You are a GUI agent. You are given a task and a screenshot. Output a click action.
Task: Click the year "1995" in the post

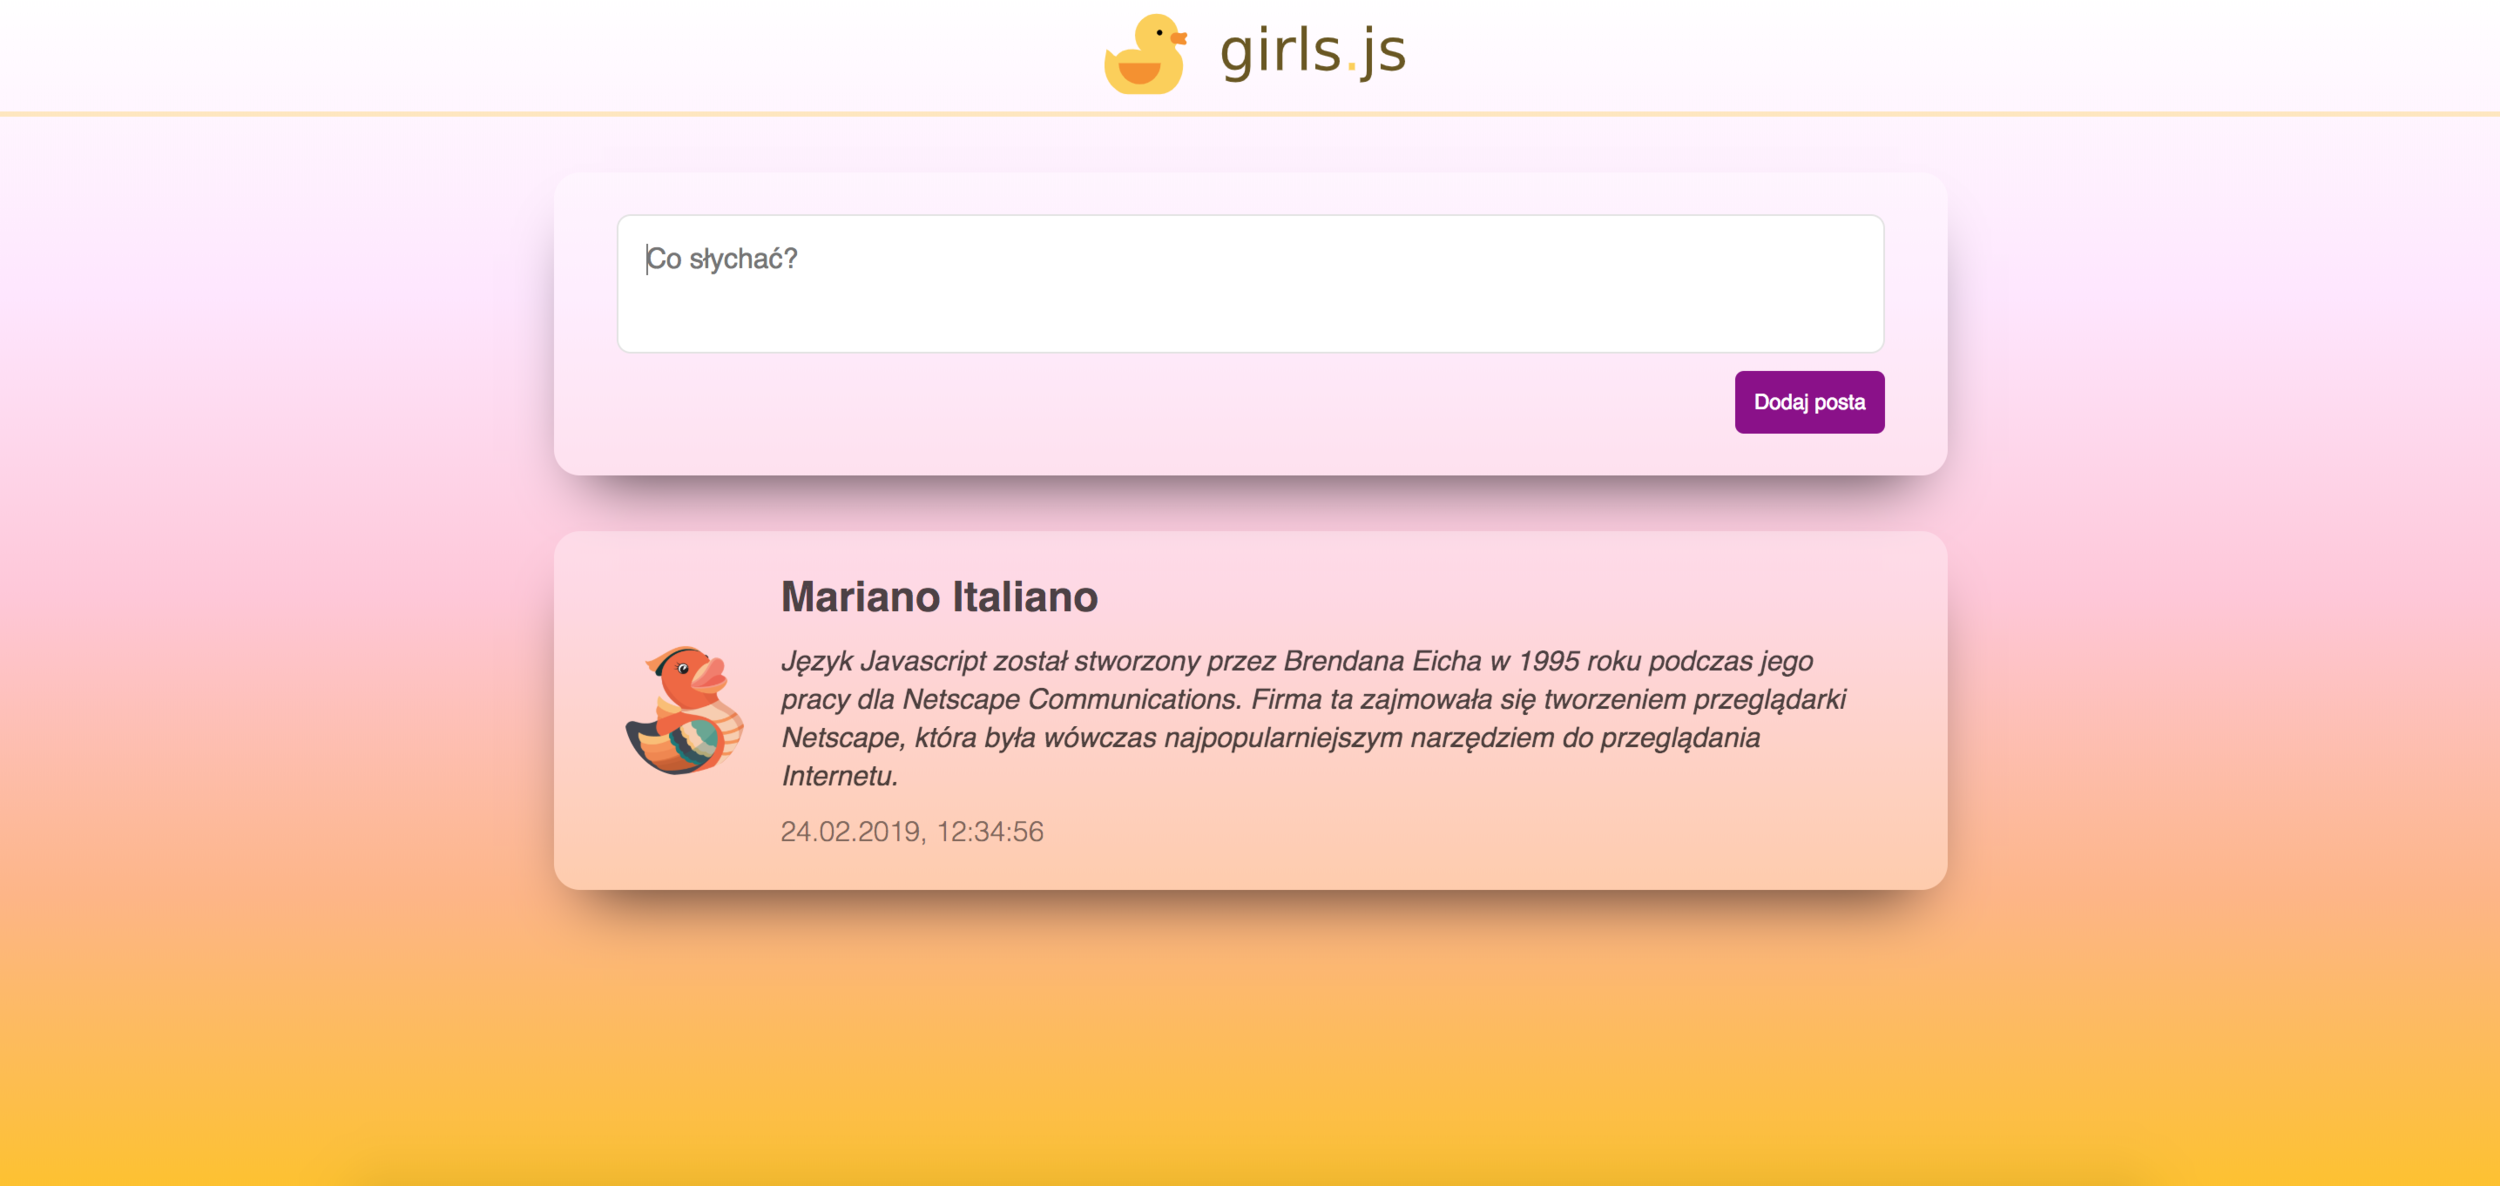1548,662
